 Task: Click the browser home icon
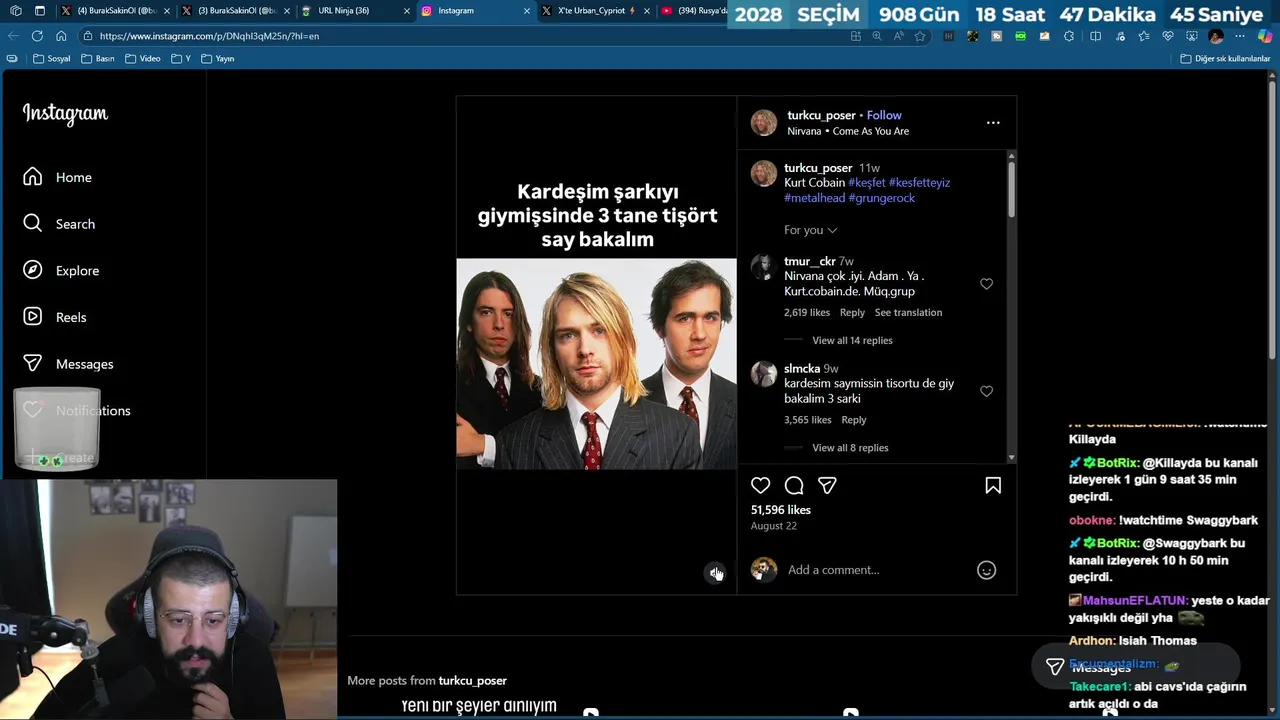coord(61,36)
